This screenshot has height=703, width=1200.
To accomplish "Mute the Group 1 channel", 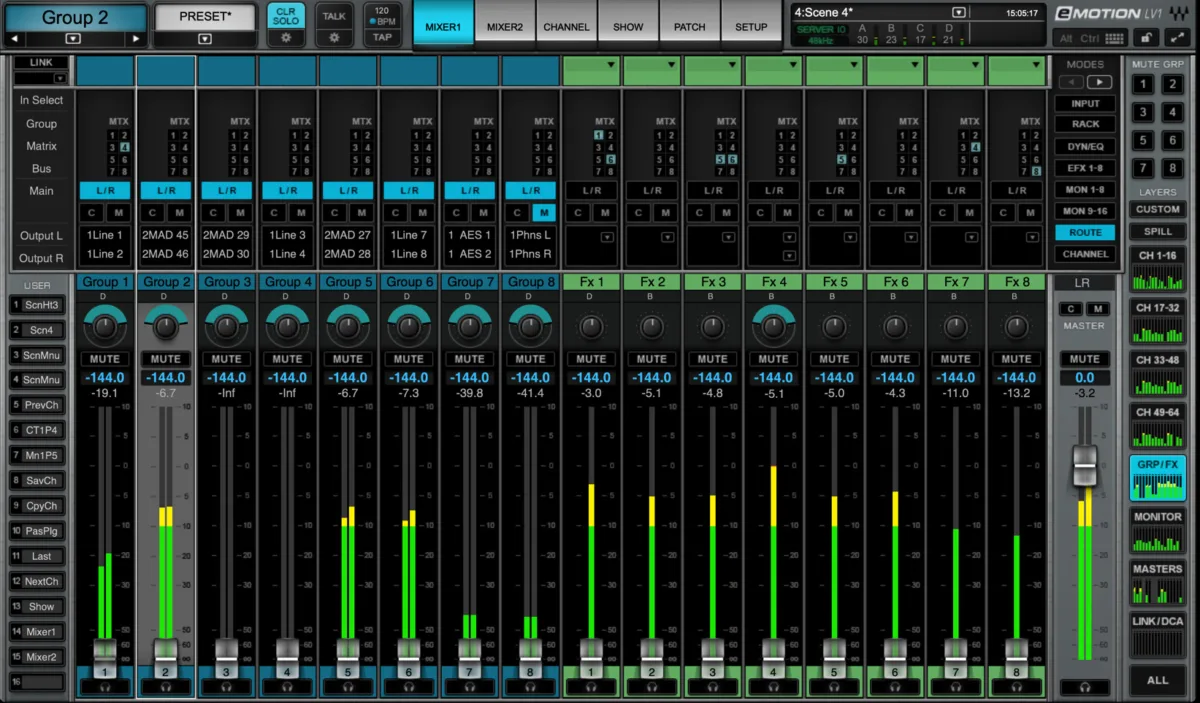I will (x=105, y=359).
